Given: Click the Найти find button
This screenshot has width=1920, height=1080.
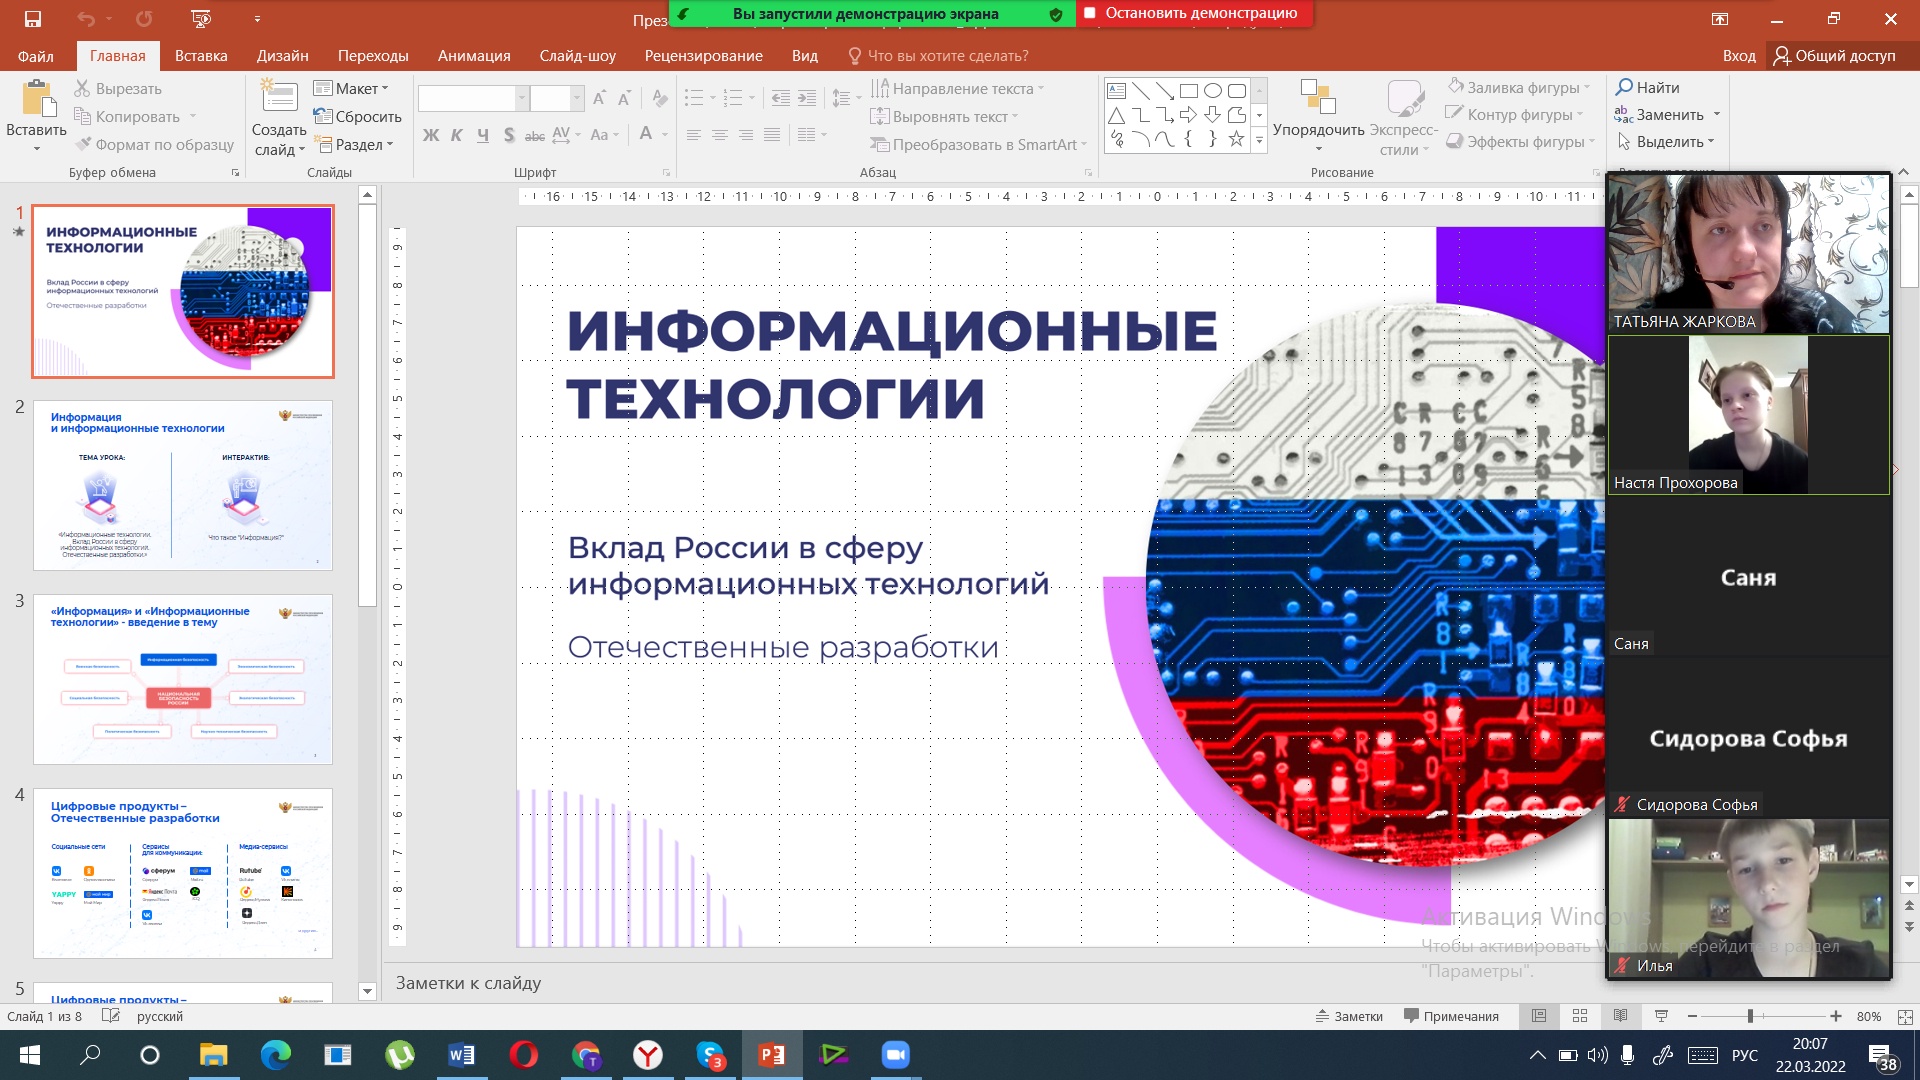Looking at the screenshot, I should [1648, 88].
